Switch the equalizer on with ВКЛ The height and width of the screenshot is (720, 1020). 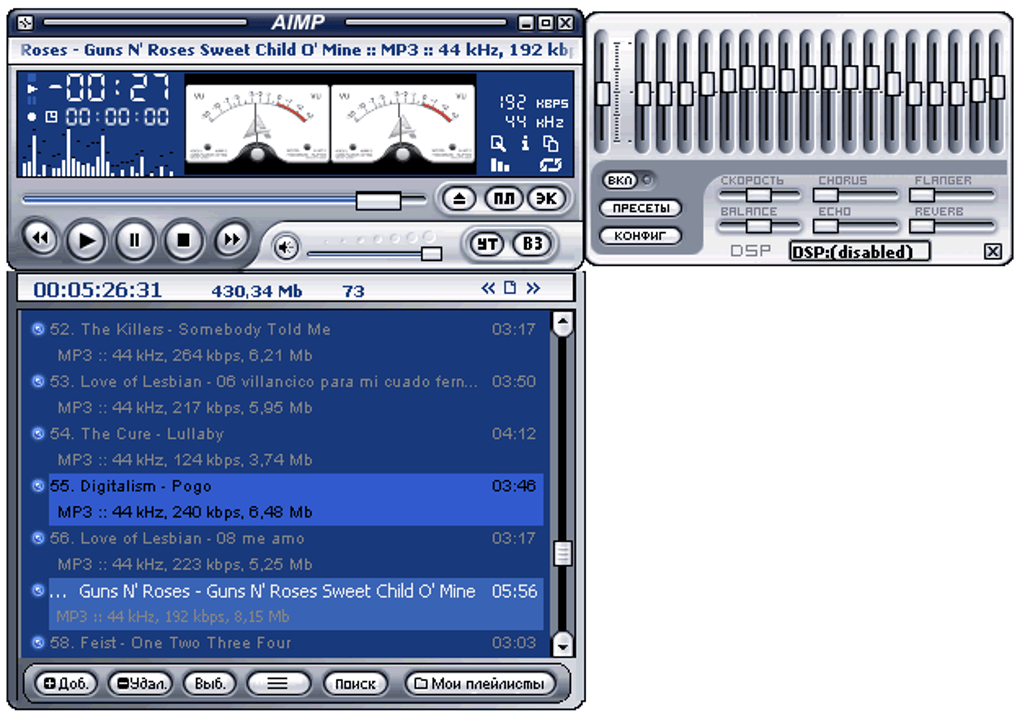620,180
